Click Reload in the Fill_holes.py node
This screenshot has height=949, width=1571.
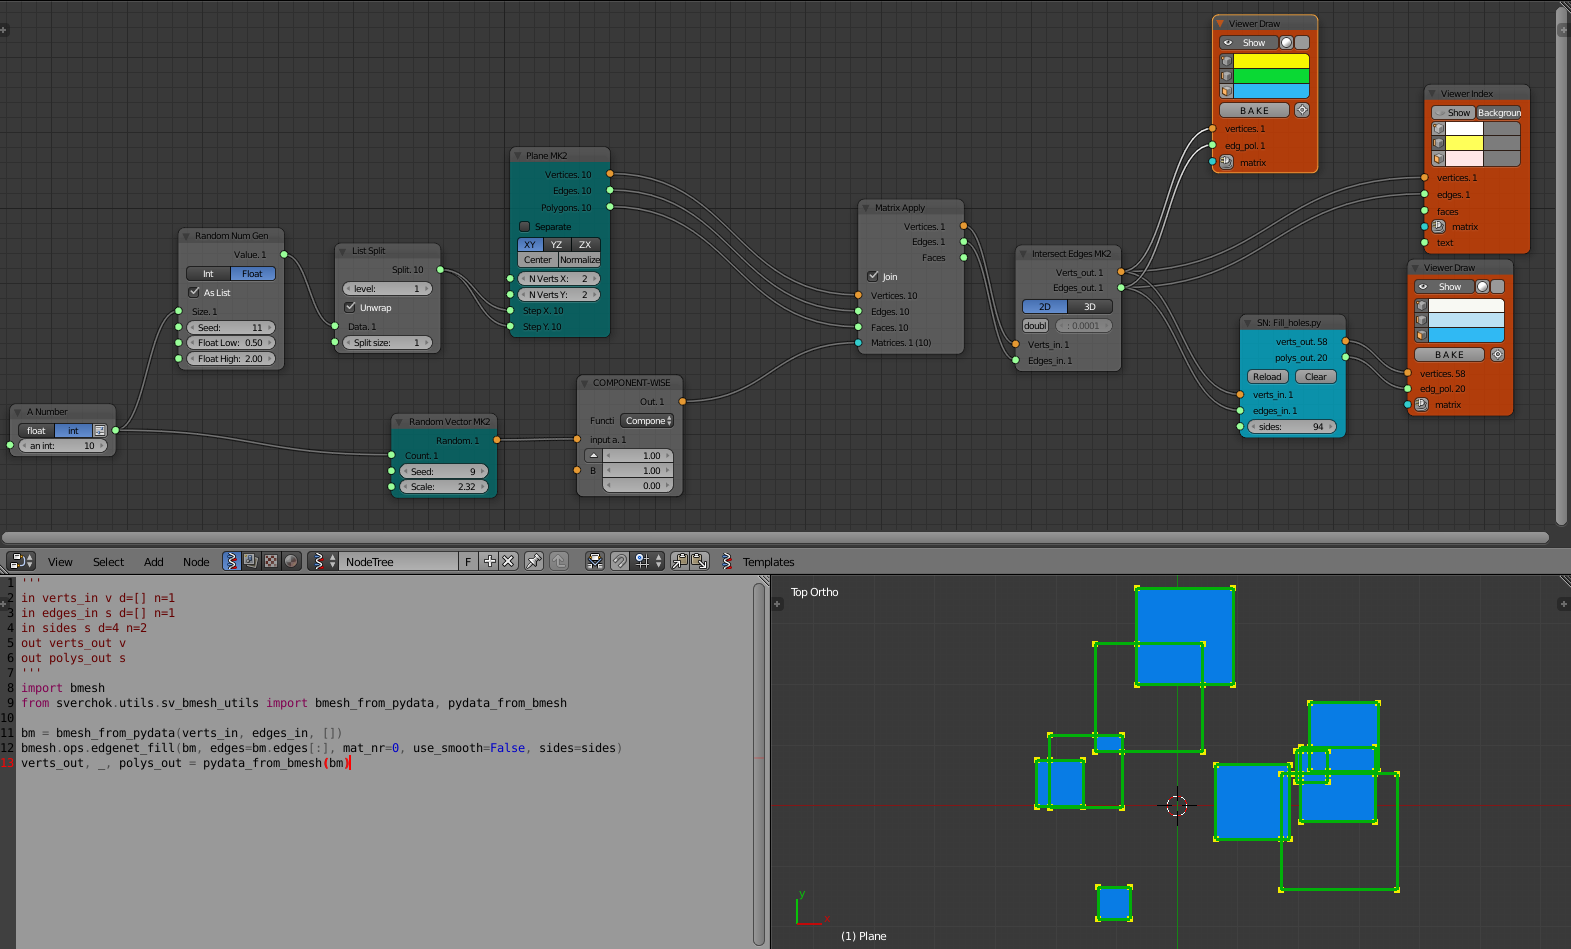(1267, 376)
